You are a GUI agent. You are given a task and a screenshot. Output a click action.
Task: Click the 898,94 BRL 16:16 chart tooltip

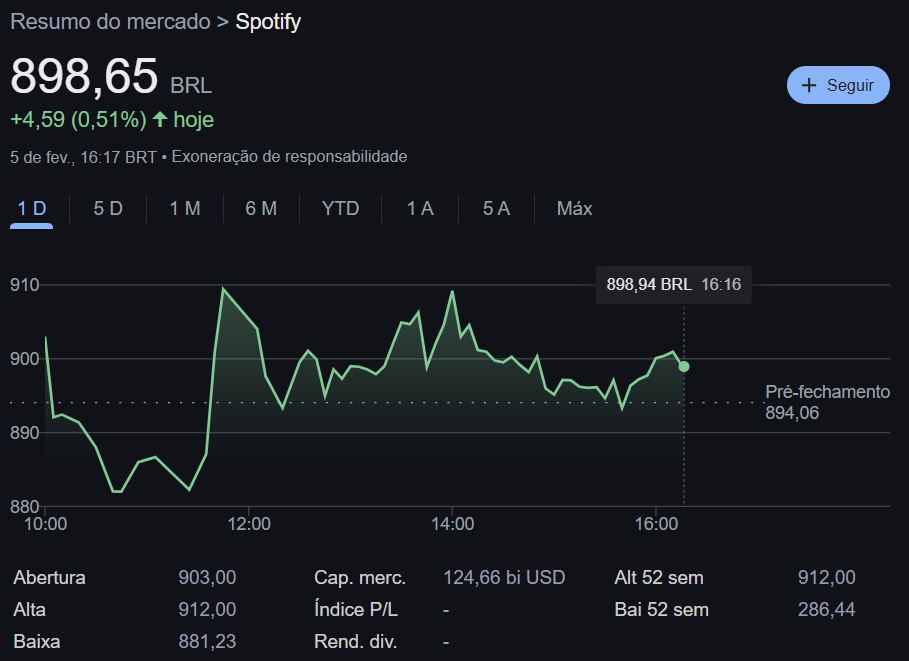674,285
